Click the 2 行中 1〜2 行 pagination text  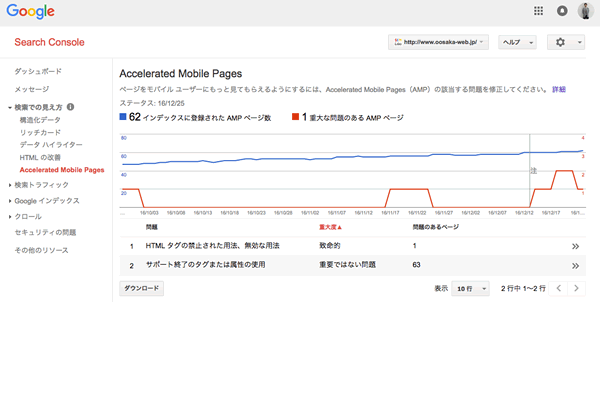coord(523,288)
